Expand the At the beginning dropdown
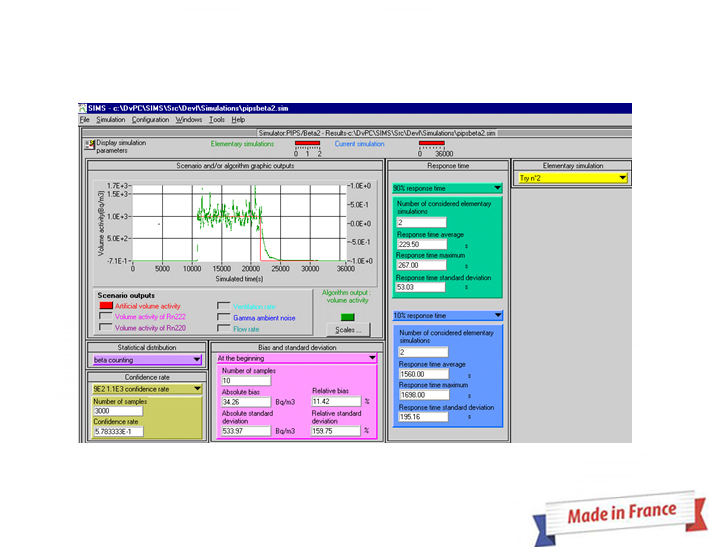 [x=372, y=357]
